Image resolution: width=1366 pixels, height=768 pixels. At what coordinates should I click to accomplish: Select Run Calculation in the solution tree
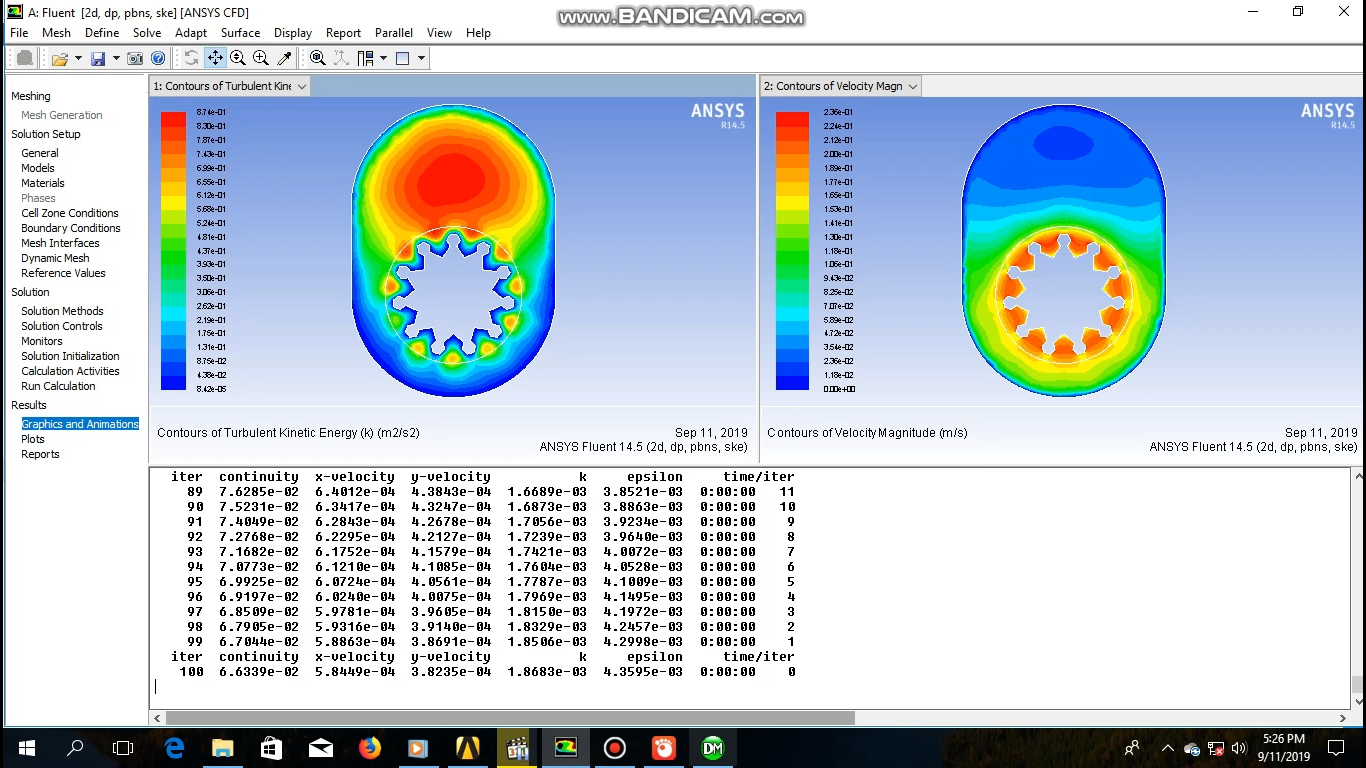(x=57, y=386)
